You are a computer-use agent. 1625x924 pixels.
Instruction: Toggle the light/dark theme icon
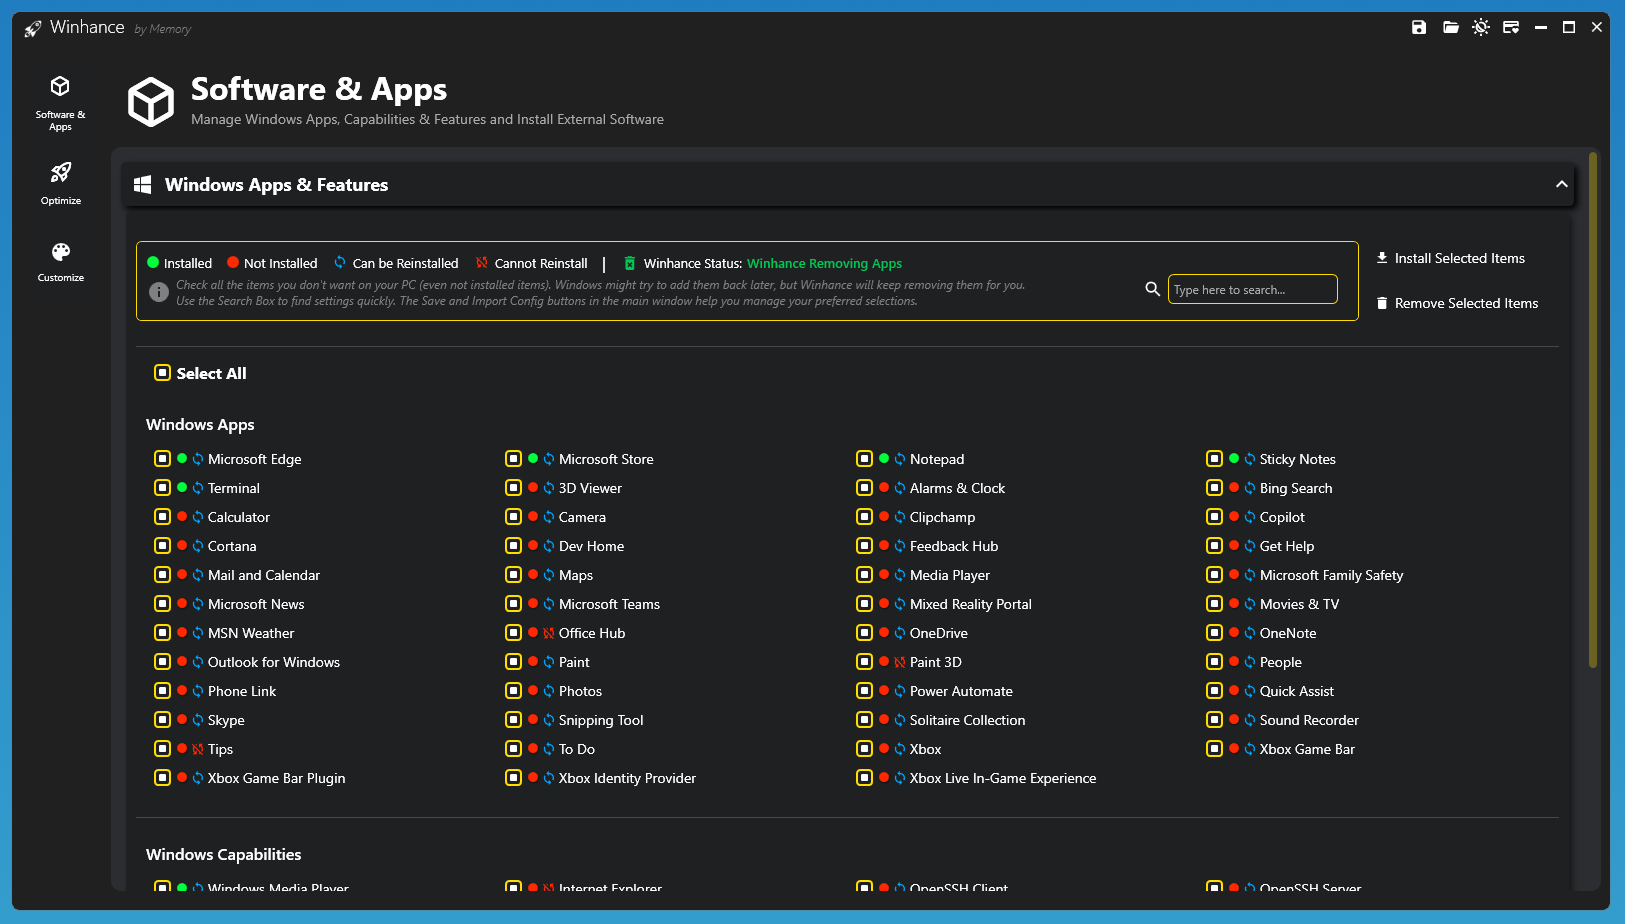click(x=1481, y=27)
